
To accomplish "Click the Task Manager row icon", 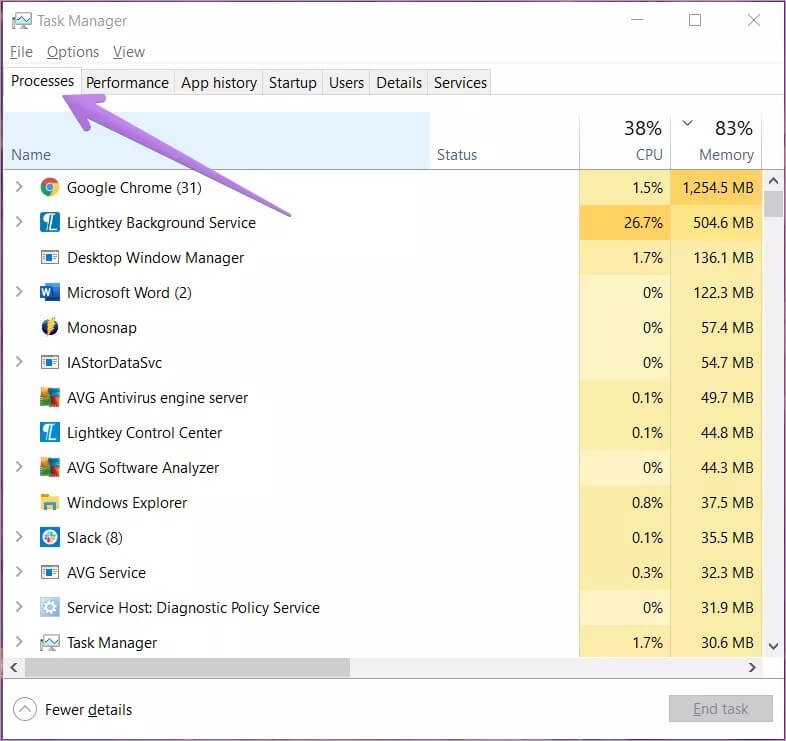I will click(50, 642).
